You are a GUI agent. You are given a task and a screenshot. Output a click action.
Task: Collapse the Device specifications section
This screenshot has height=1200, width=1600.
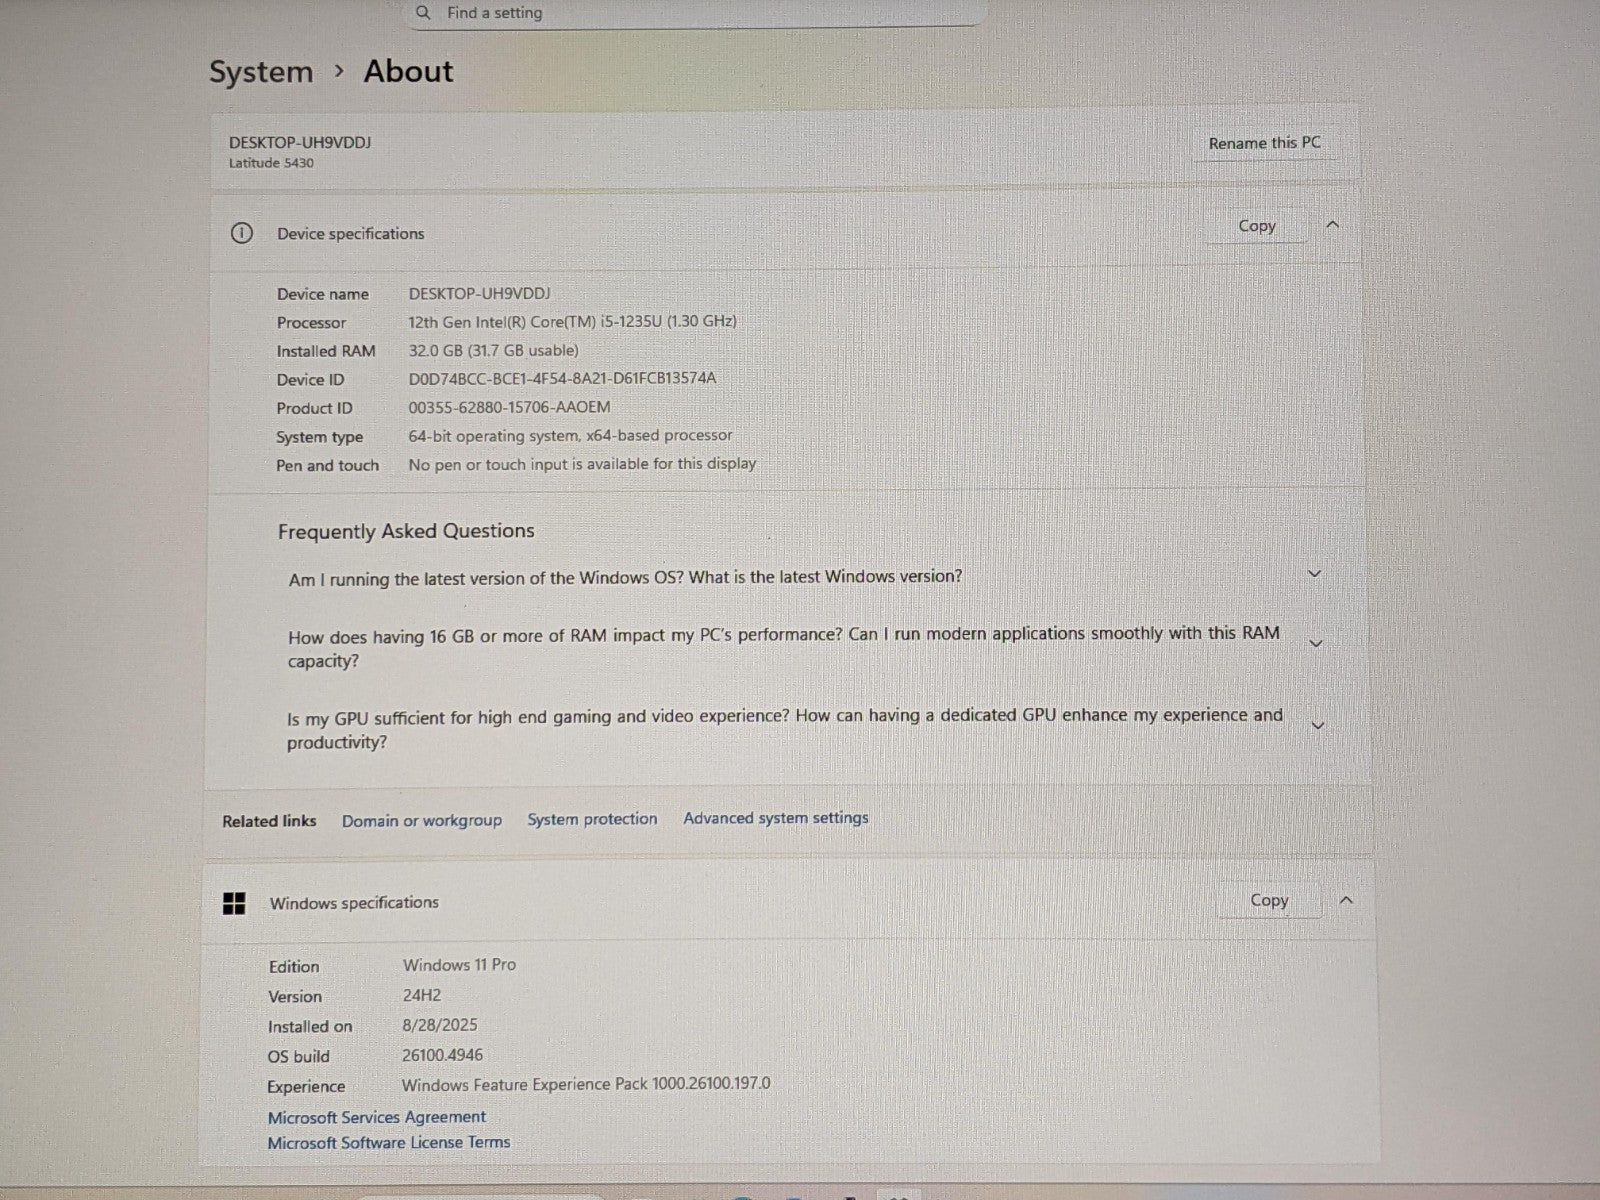1332,225
